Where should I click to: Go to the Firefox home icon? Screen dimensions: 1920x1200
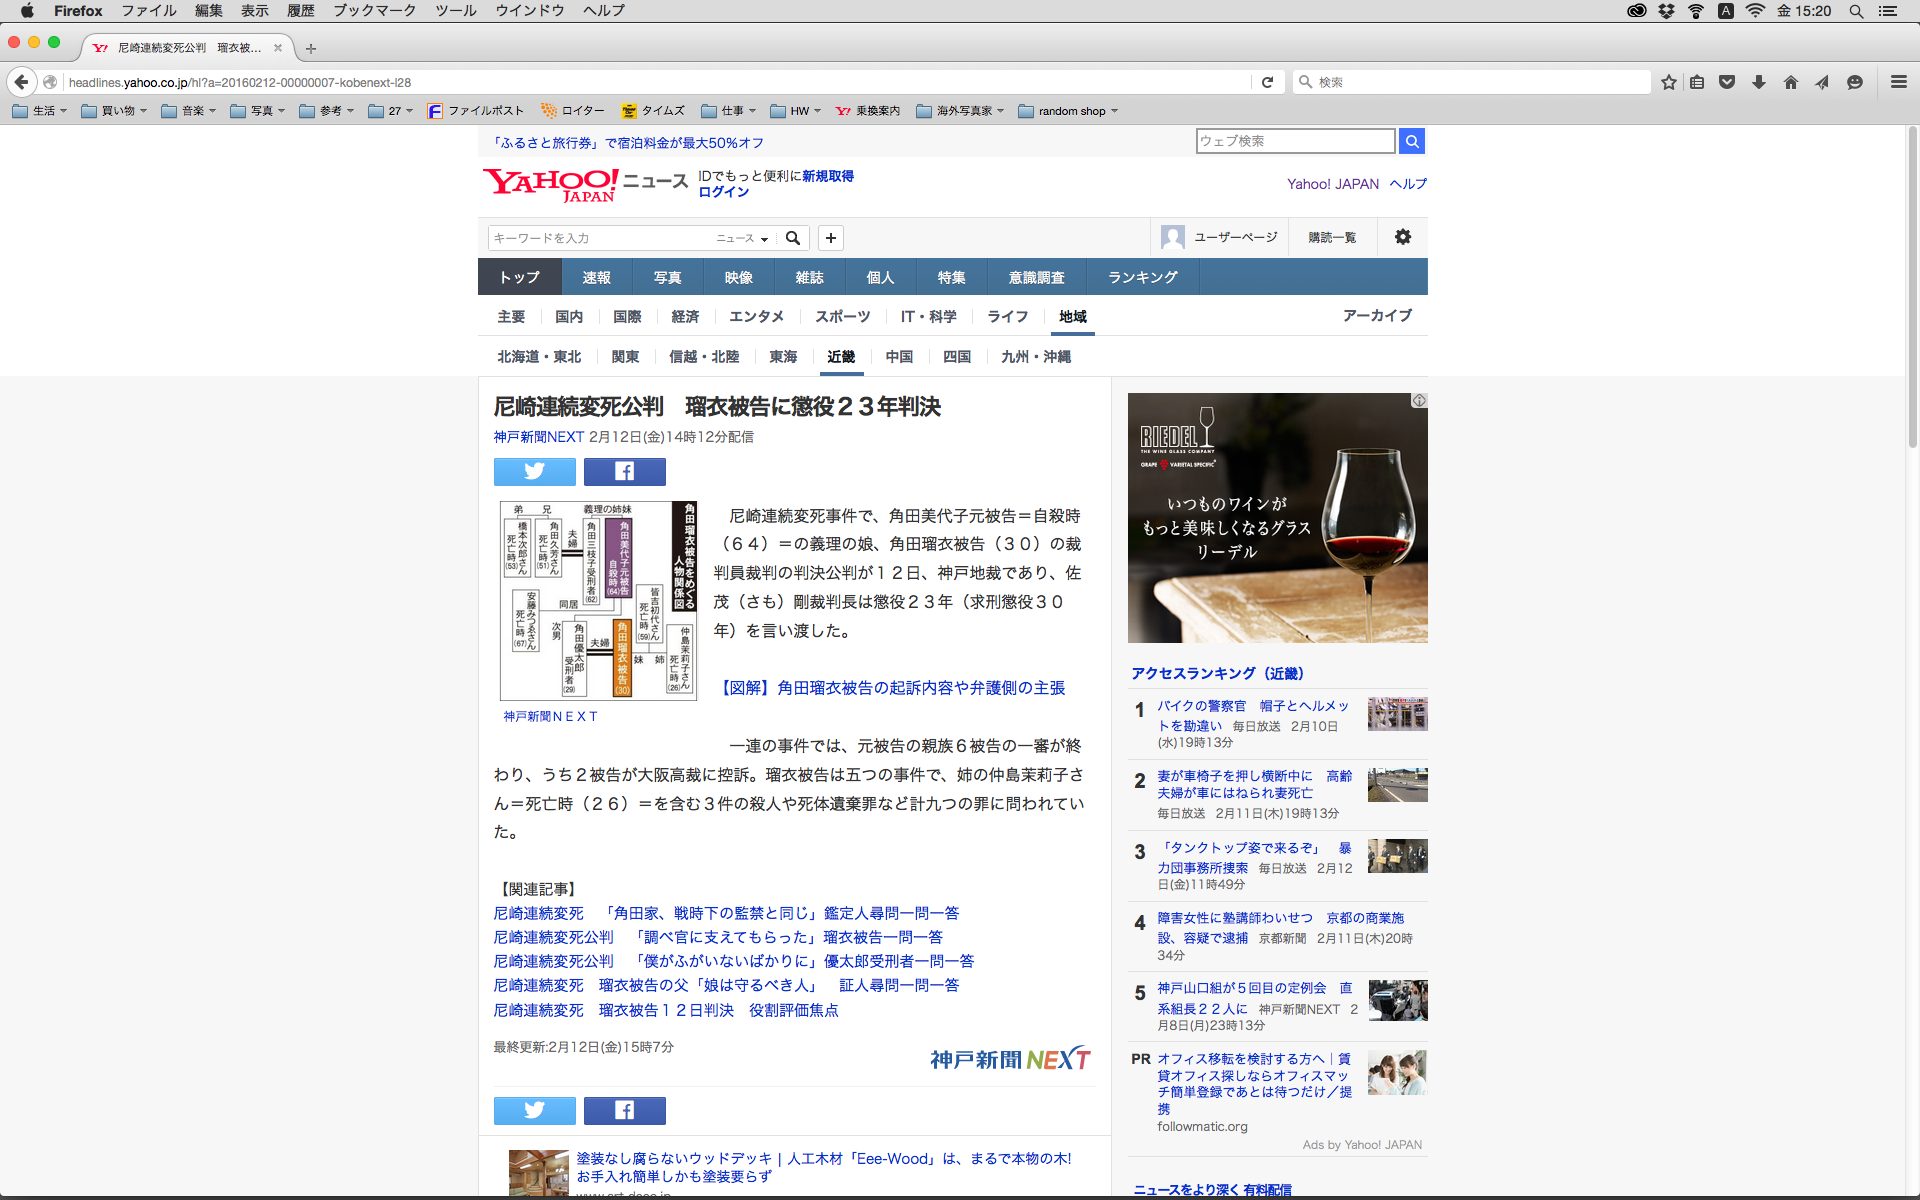click(x=1790, y=82)
